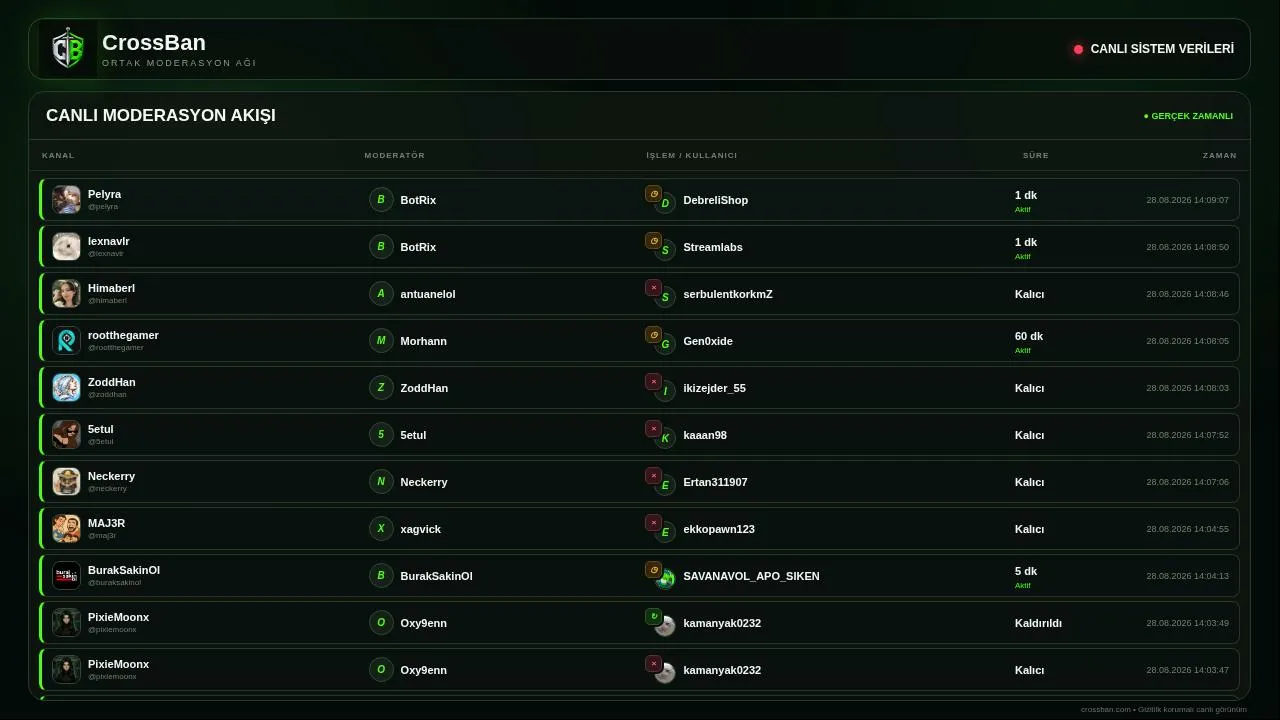The height and width of the screenshot is (720, 1280).
Task: Click the crossban.com footer text
Action: tap(1164, 709)
